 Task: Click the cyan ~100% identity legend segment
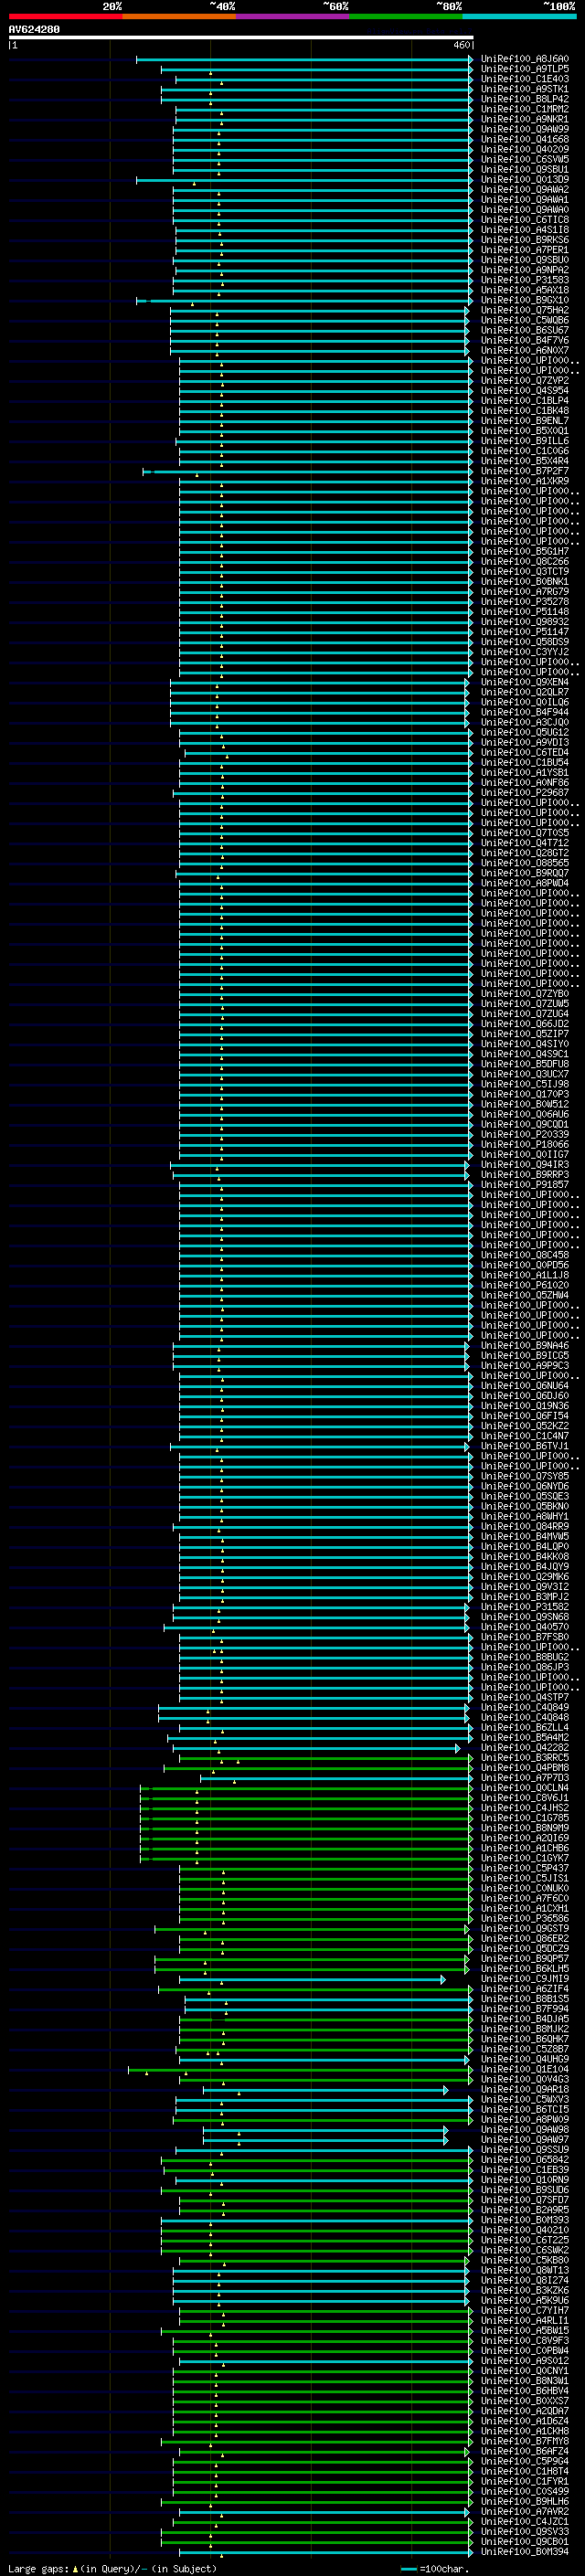click(x=519, y=17)
